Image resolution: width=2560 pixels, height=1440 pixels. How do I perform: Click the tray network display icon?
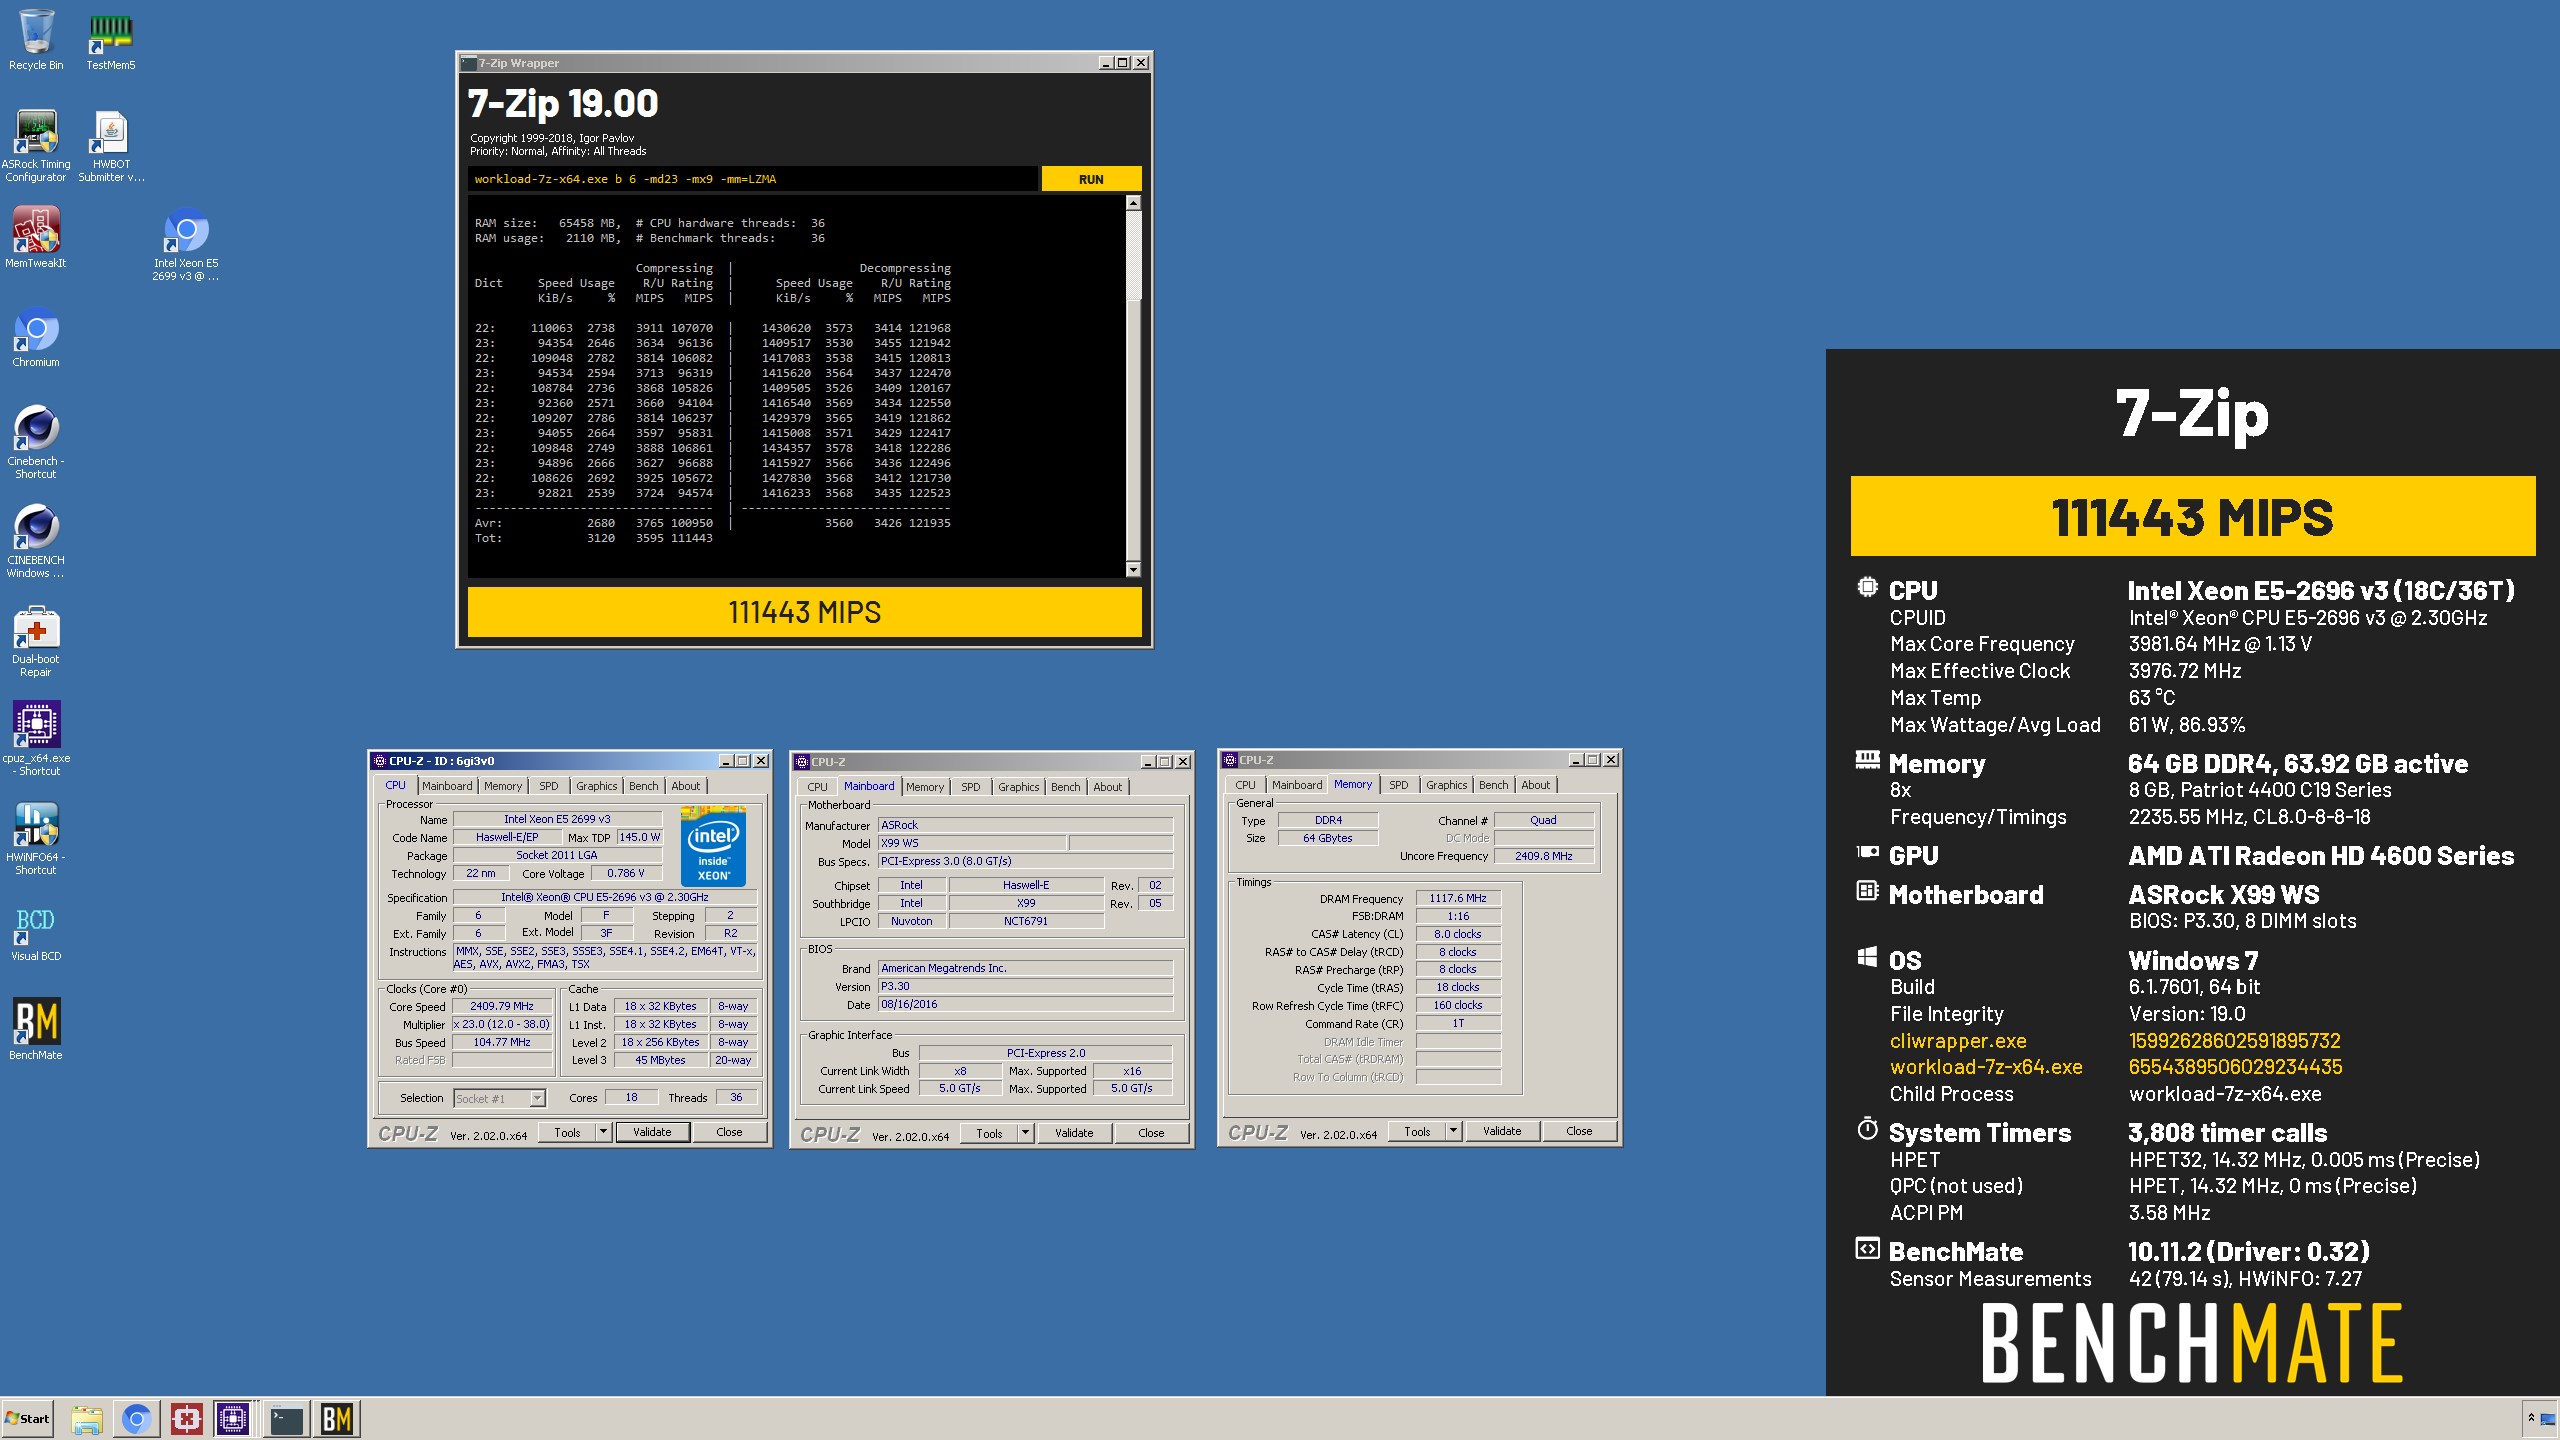tap(2548, 1418)
